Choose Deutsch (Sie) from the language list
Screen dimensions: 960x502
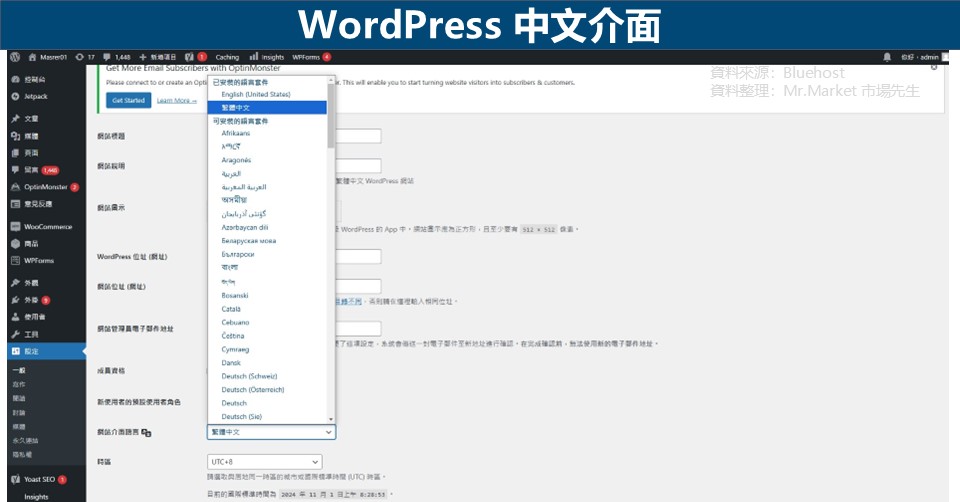tap(242, 416)
